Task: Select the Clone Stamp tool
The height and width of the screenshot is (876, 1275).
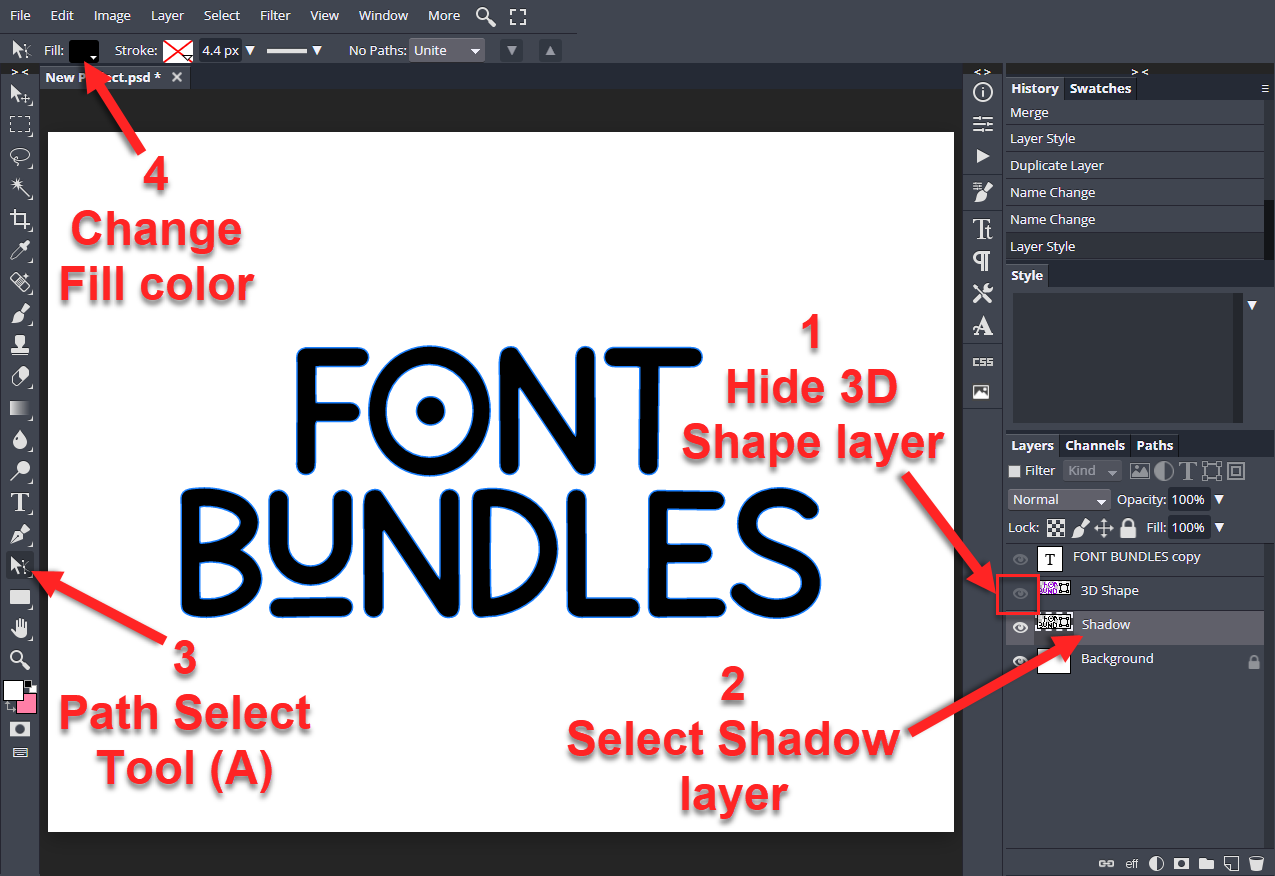Action: pos(20,345)
